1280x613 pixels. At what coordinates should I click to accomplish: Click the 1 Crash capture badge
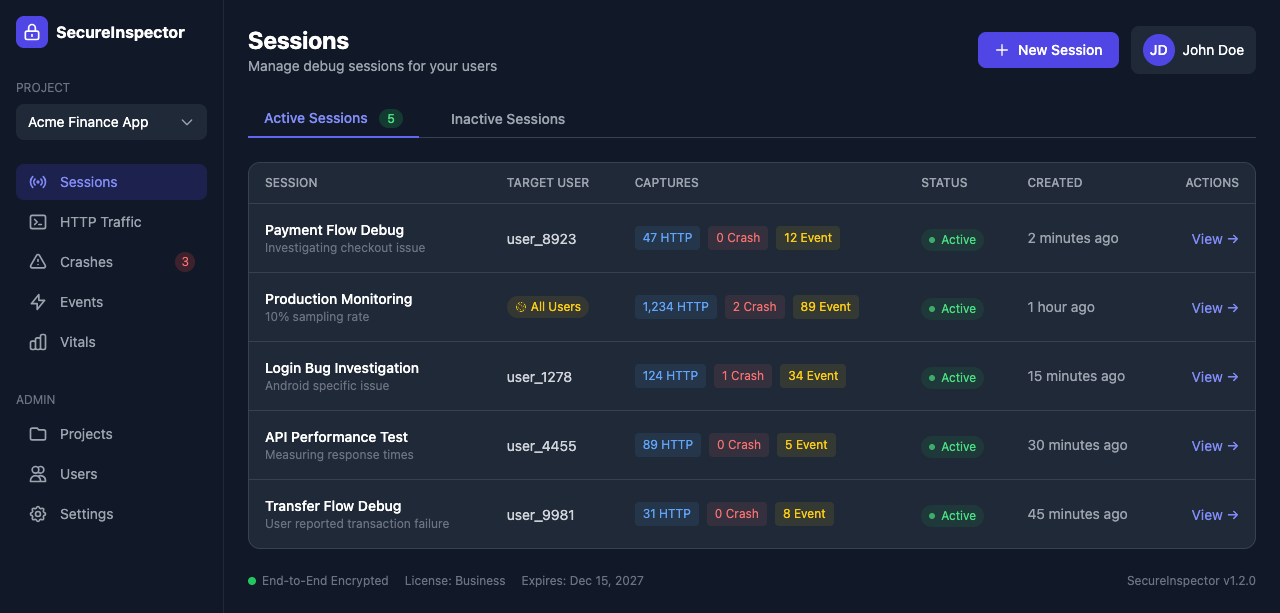click(x=742, y=376)
